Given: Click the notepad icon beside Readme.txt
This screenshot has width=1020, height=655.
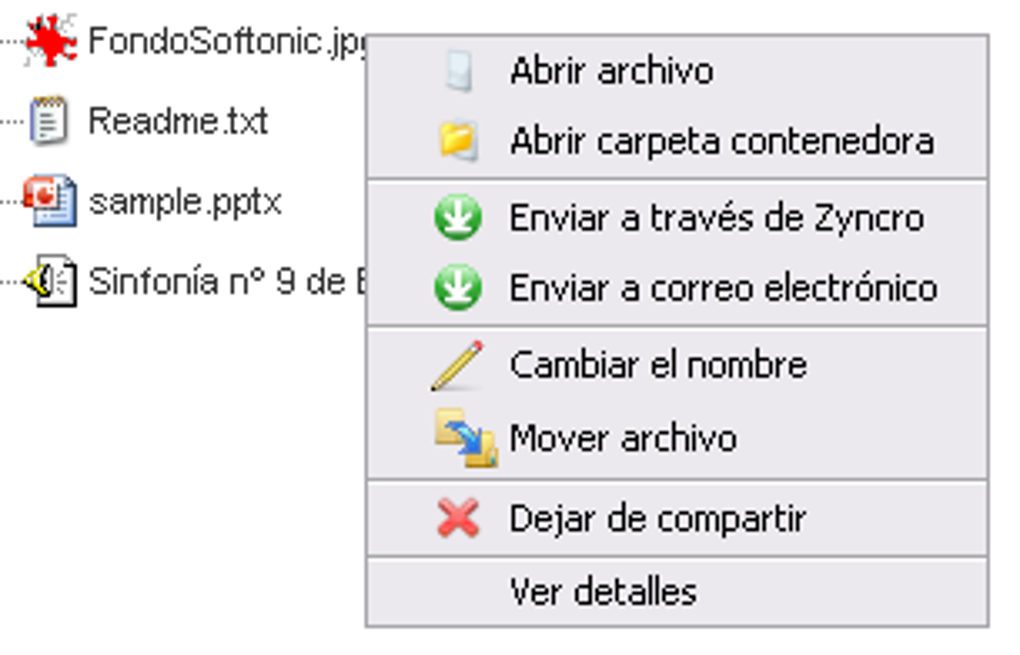Looking at the screenshot, I should click(x=48, y=122).
